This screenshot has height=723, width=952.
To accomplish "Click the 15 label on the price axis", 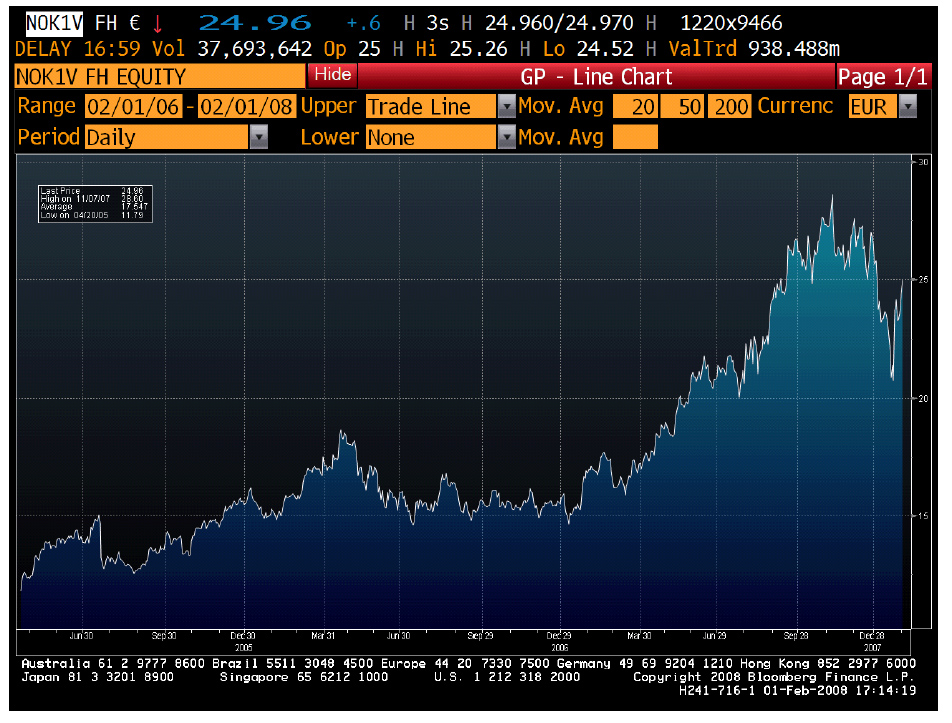I will [x=923, y=516].
